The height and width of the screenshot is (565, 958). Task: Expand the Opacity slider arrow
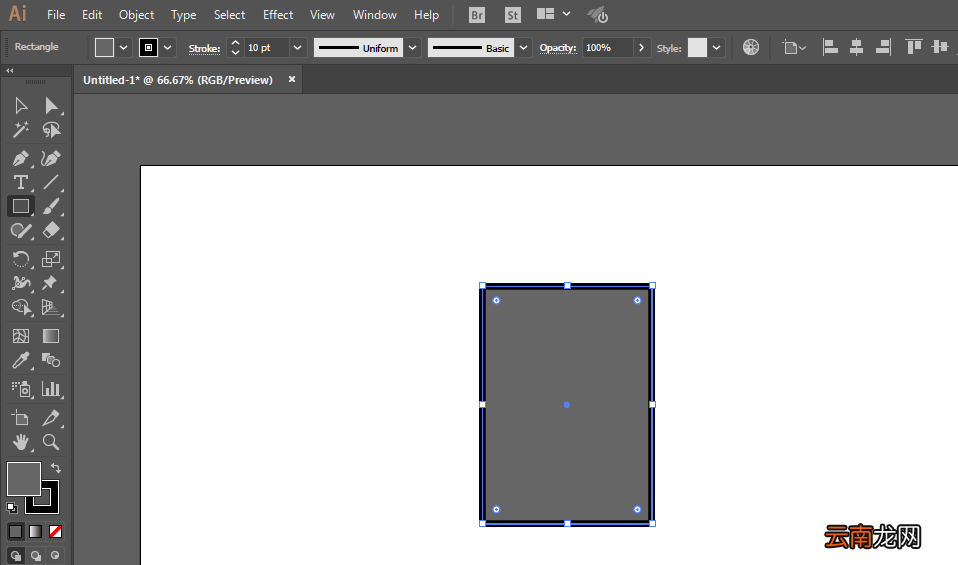[641, 48]
